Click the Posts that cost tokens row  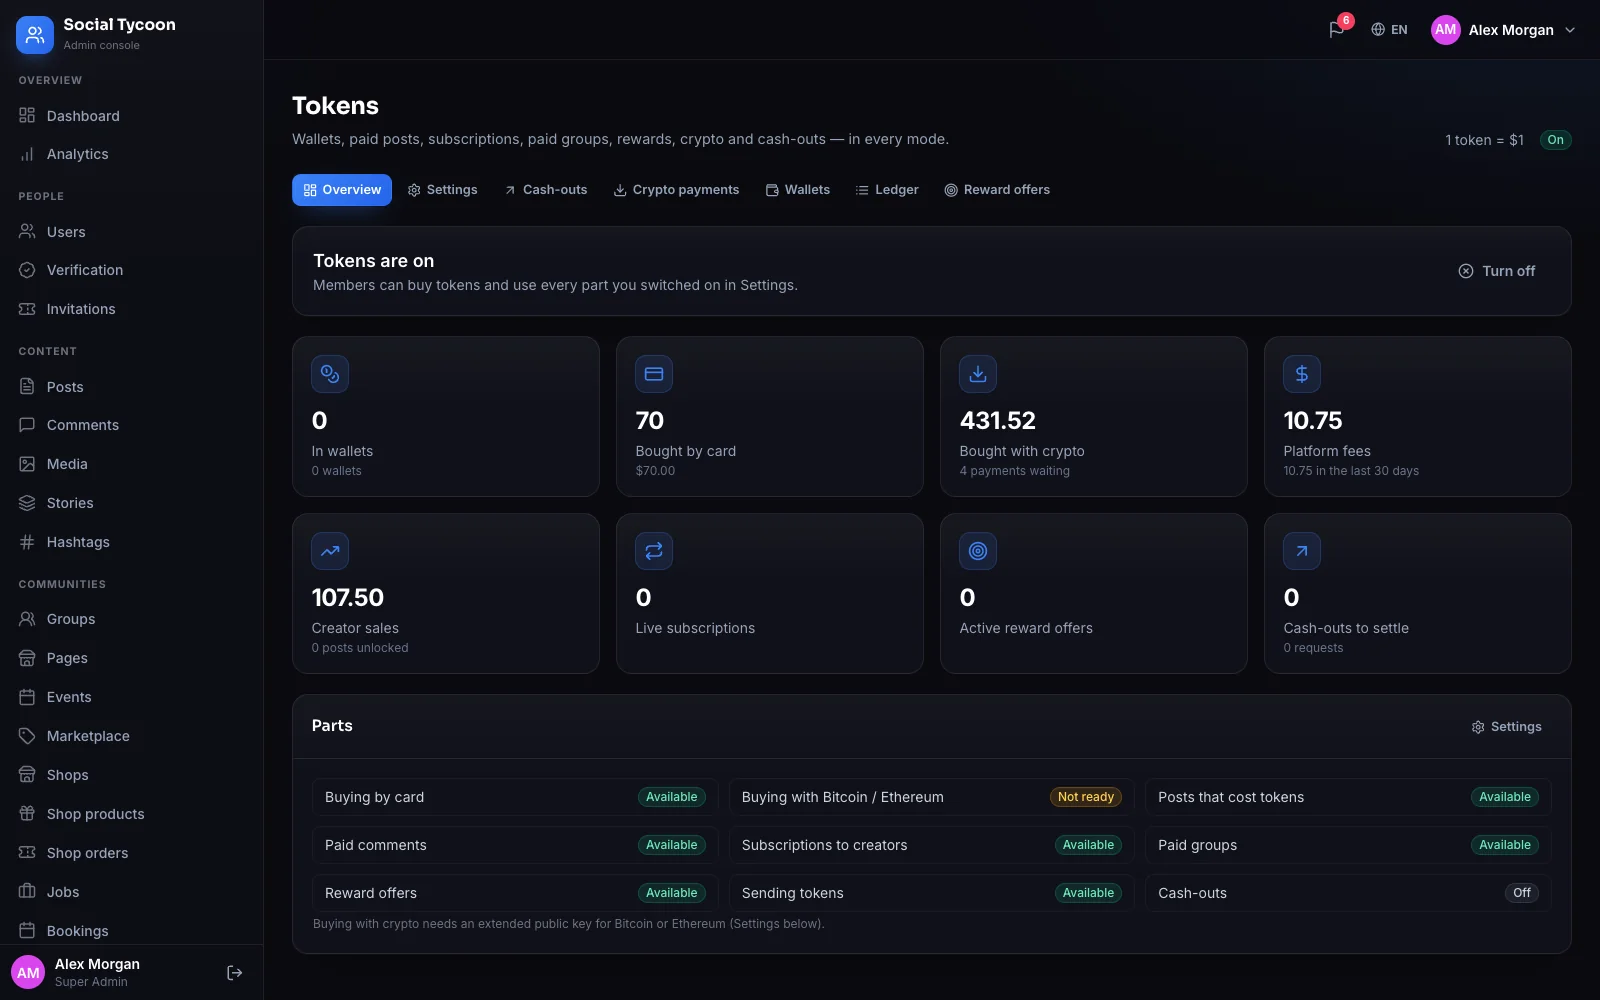coord(1348,797)
